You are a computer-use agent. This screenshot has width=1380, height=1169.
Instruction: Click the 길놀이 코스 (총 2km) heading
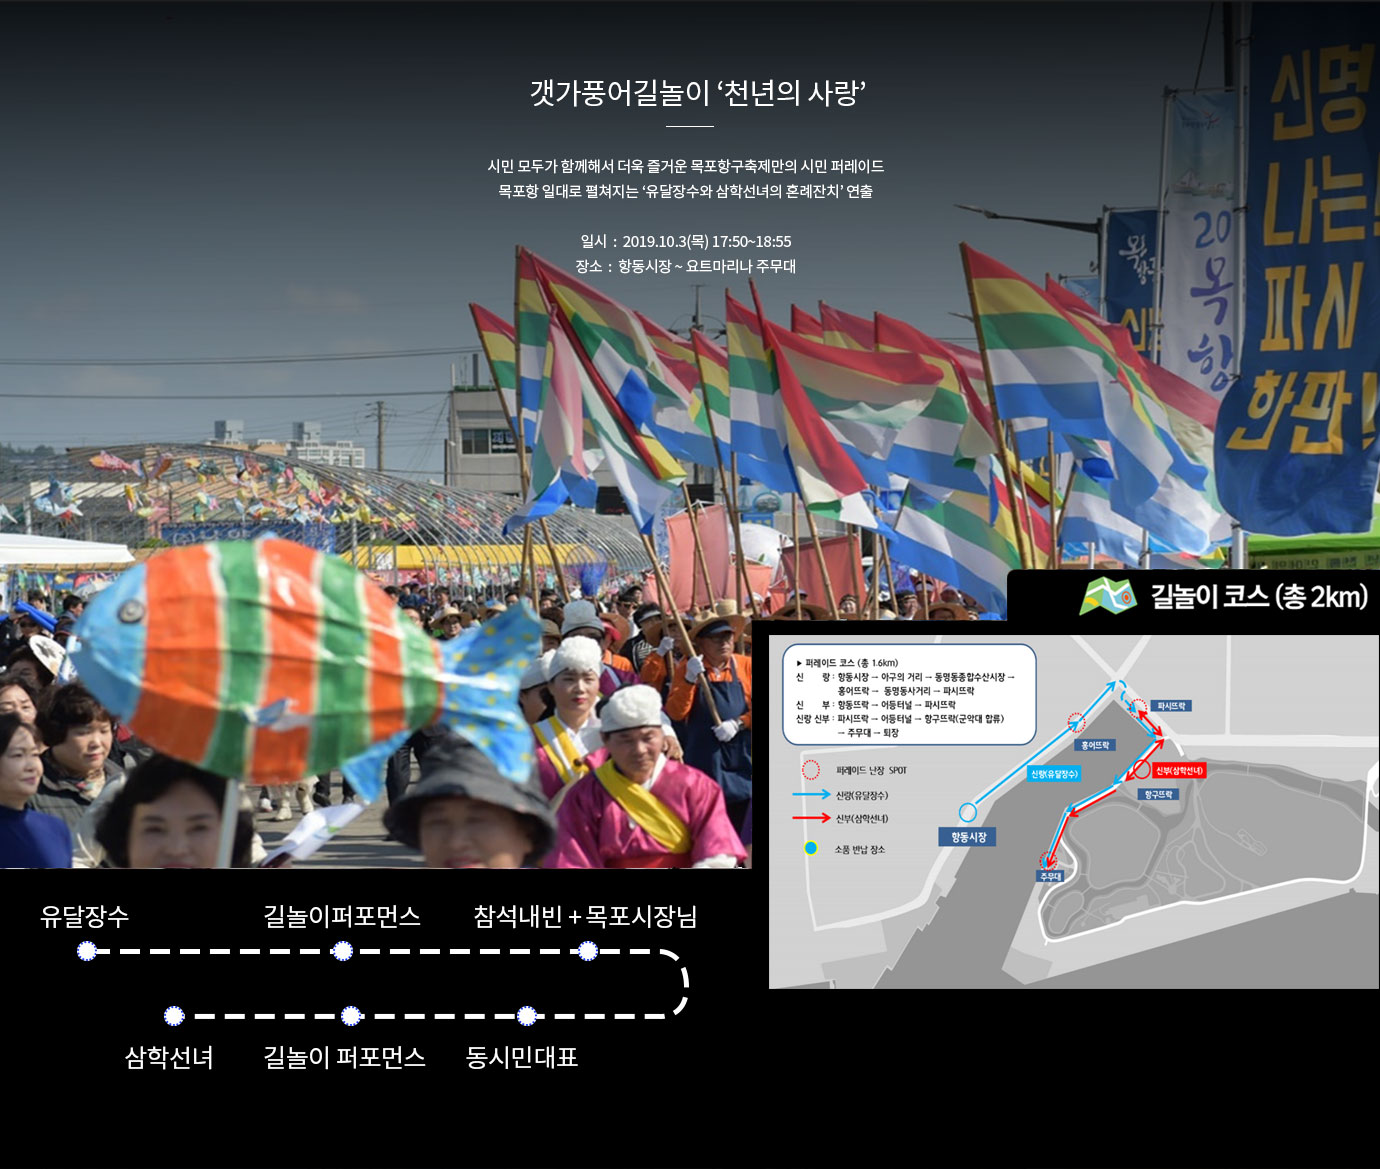1259,596
